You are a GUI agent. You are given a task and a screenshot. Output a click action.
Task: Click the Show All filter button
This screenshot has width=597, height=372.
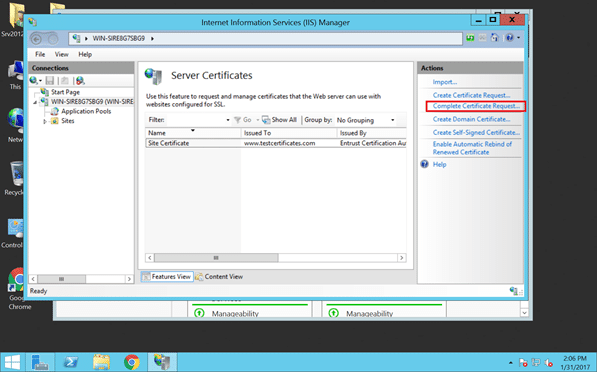pos(279,120)
